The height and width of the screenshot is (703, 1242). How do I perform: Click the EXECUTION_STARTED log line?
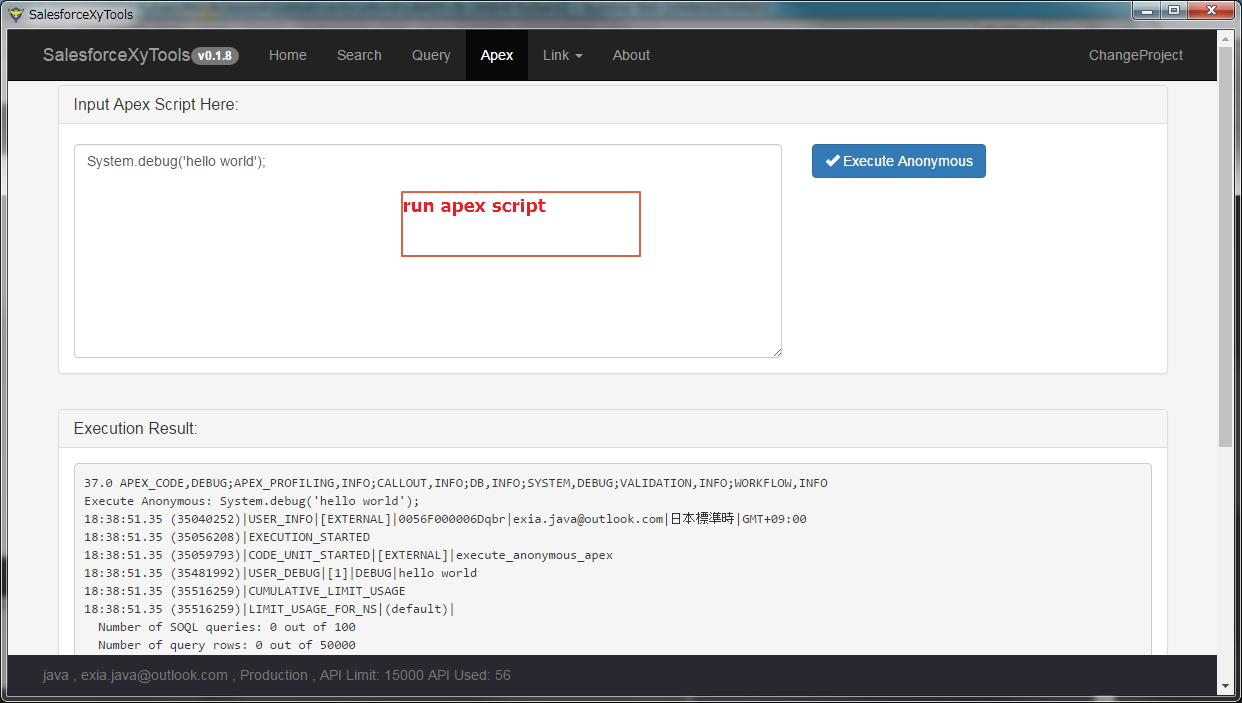(x=227, y=537)
